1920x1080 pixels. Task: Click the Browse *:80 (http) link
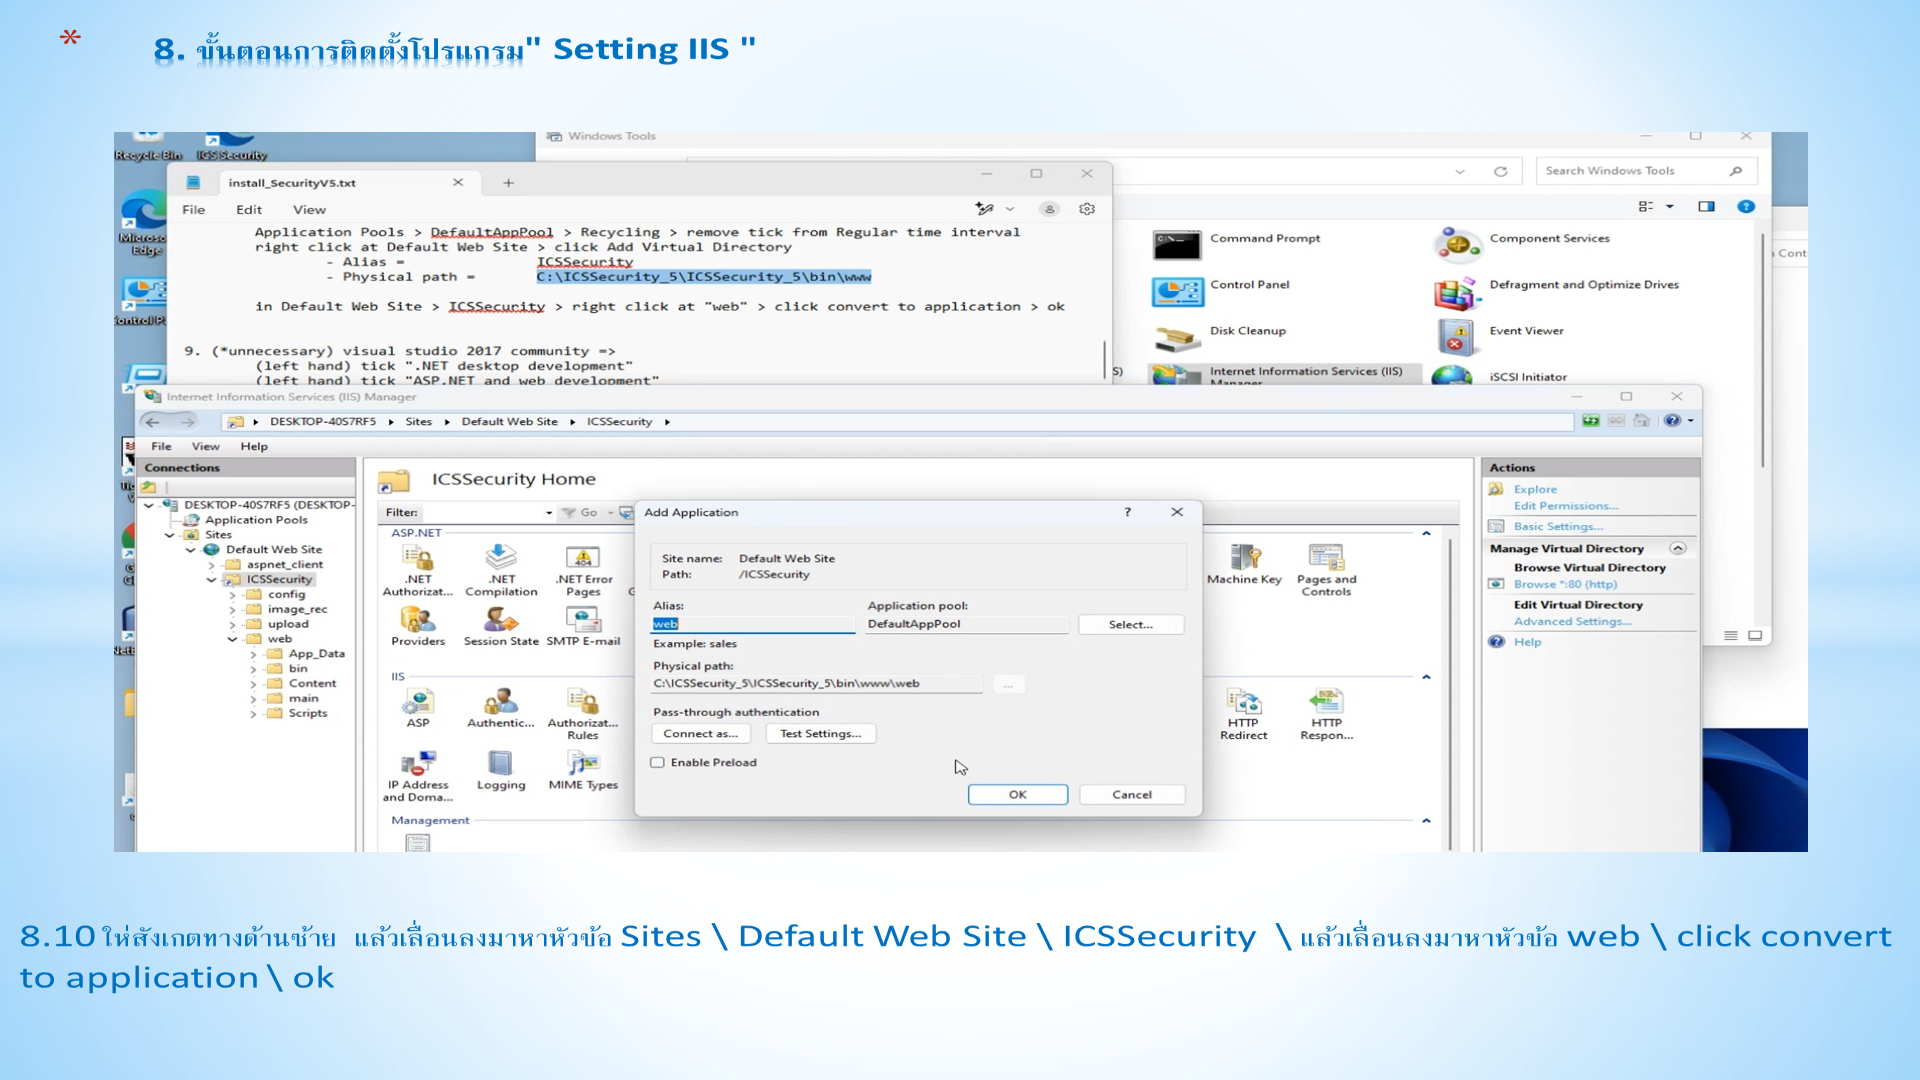[1565, 585]
